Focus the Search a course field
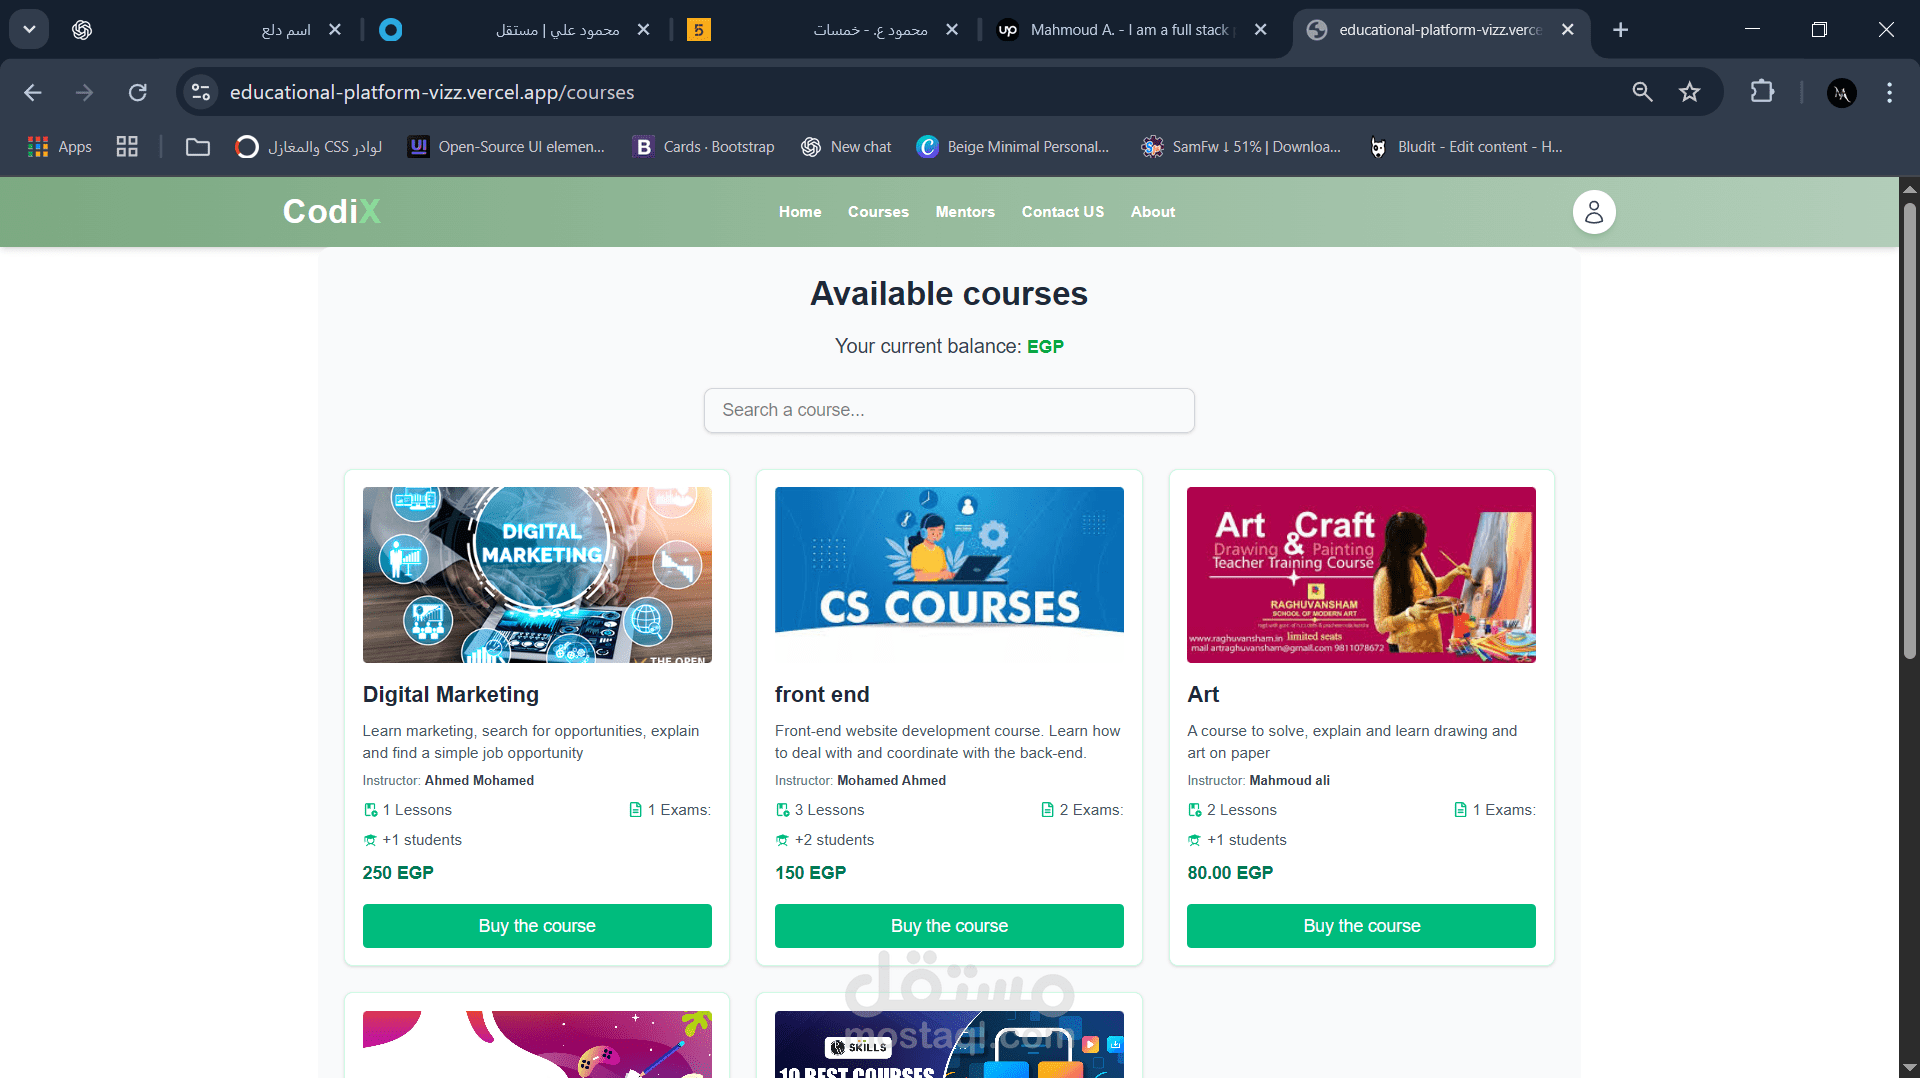The width and height of the screenshot is (1920, 1078). [x=949, y=410]
